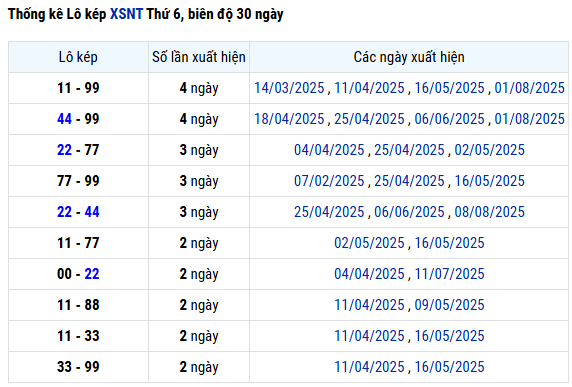Select the '33 - 99' pair cell

(78, 367)
